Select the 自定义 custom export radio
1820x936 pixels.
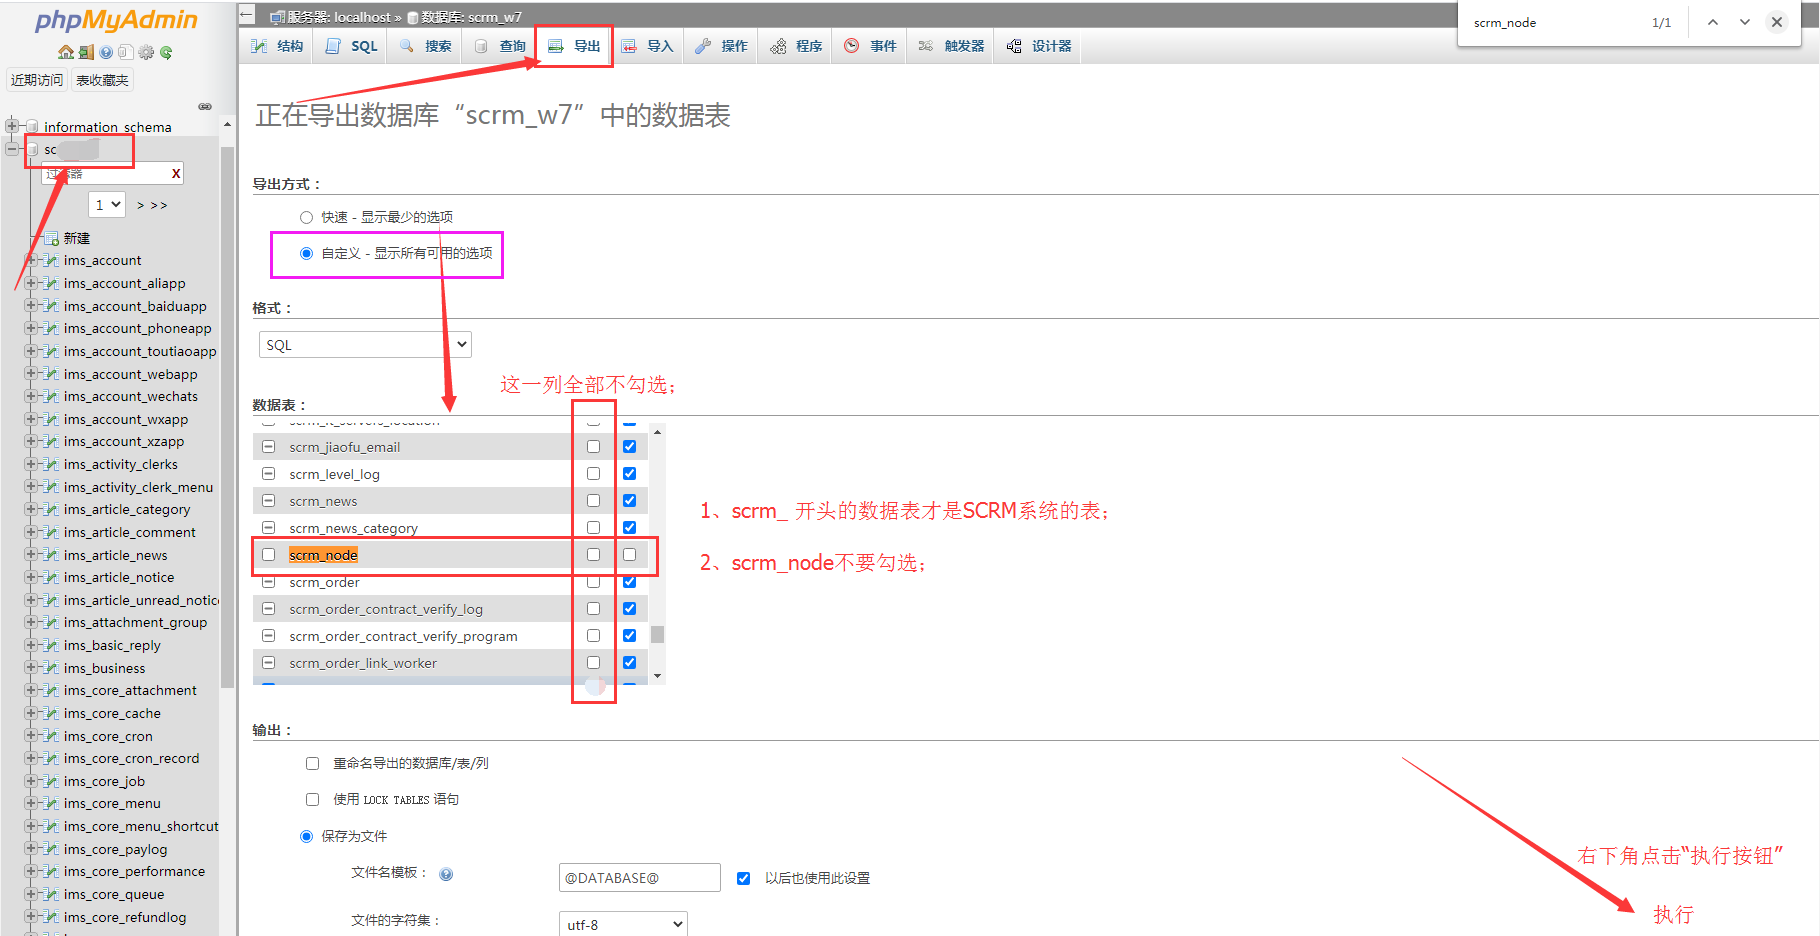(306, 253)
